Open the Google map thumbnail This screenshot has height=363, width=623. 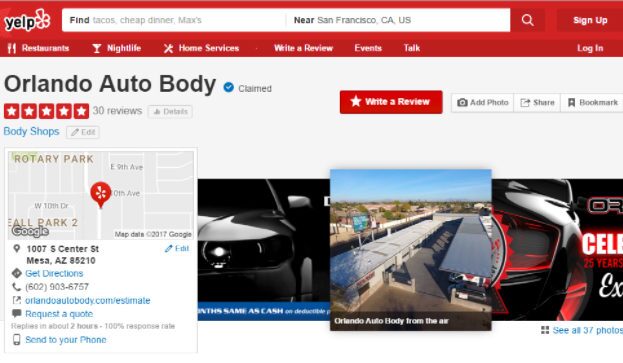coord(101,195)
